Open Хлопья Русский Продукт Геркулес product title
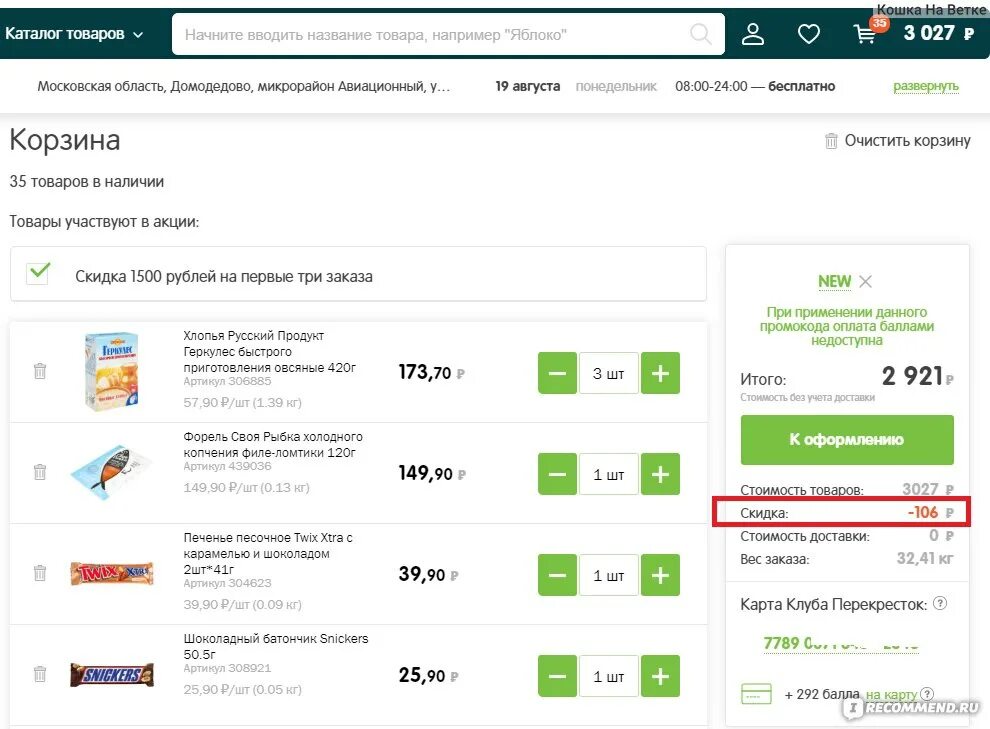 tap(270, 352)
